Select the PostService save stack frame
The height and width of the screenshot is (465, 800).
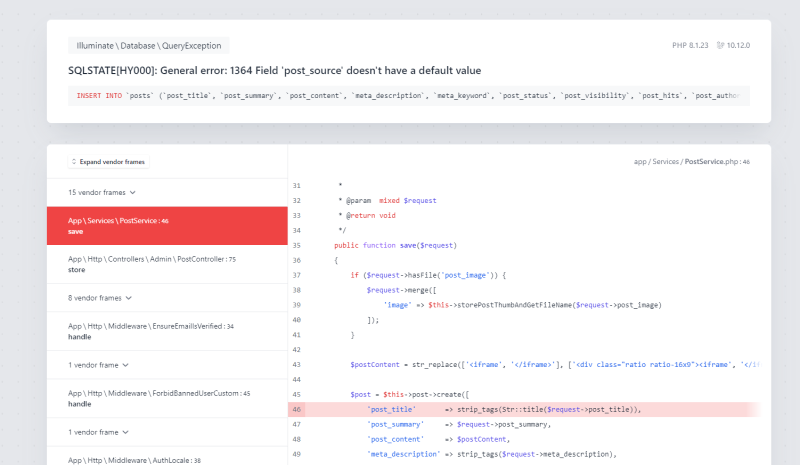[166, 226]
